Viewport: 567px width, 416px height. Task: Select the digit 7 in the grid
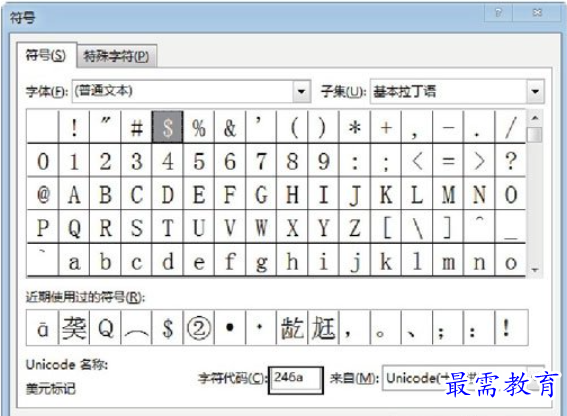click(x=261, y=161)
